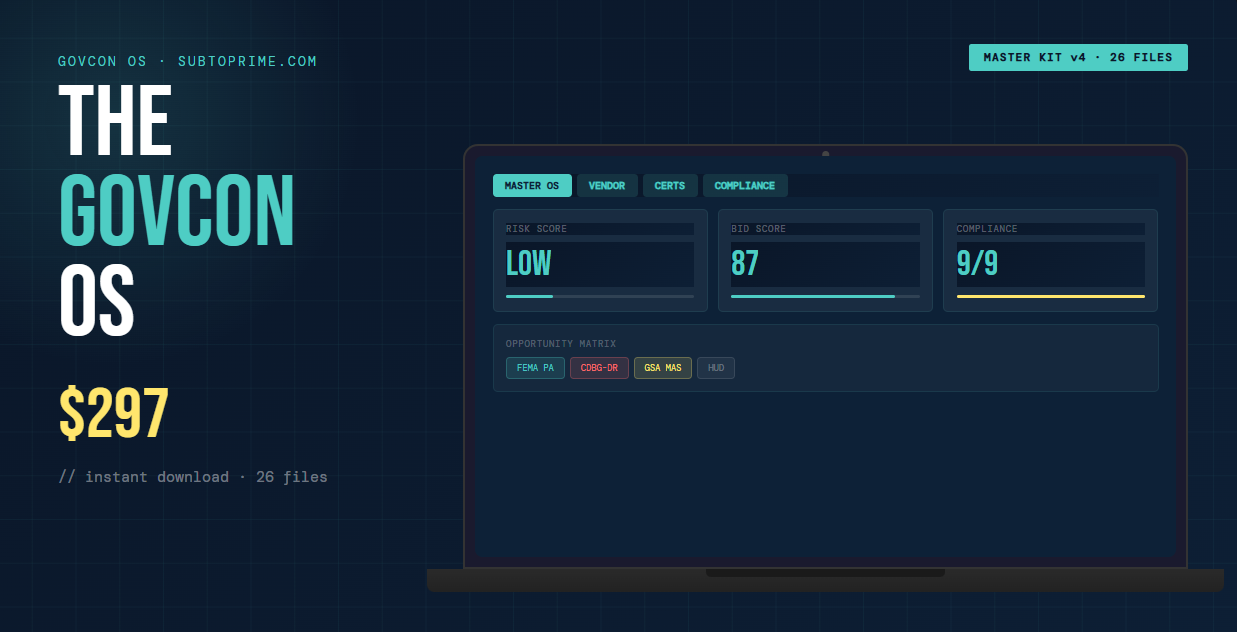This screenshot has width=1237, height=632.
Task: Click the $297 price
Action: 114,414
